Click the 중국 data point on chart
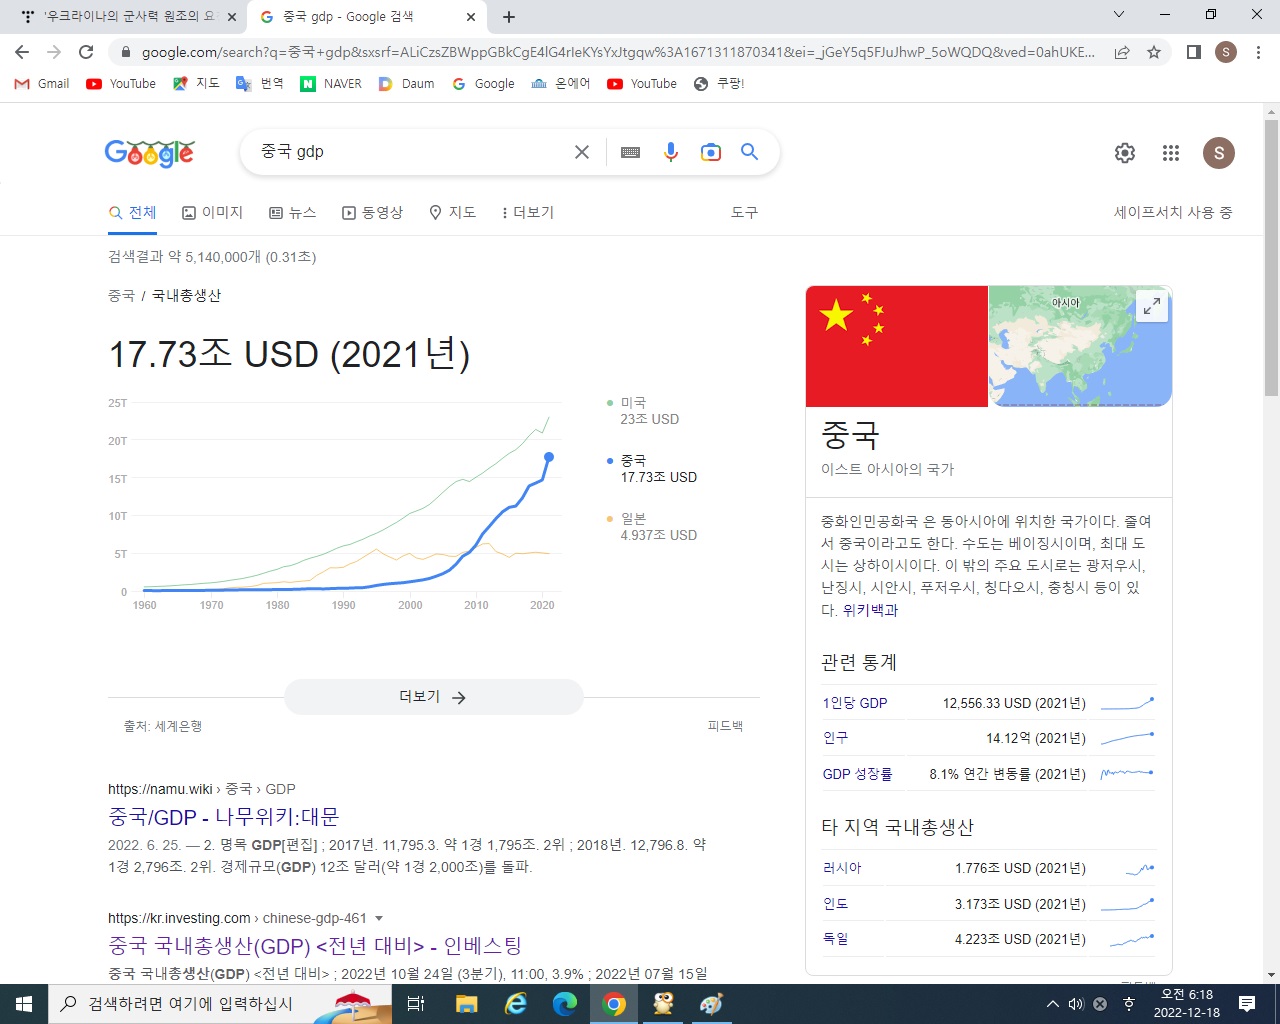This screenshot has height=1024, width=1280. click(549, 457)
